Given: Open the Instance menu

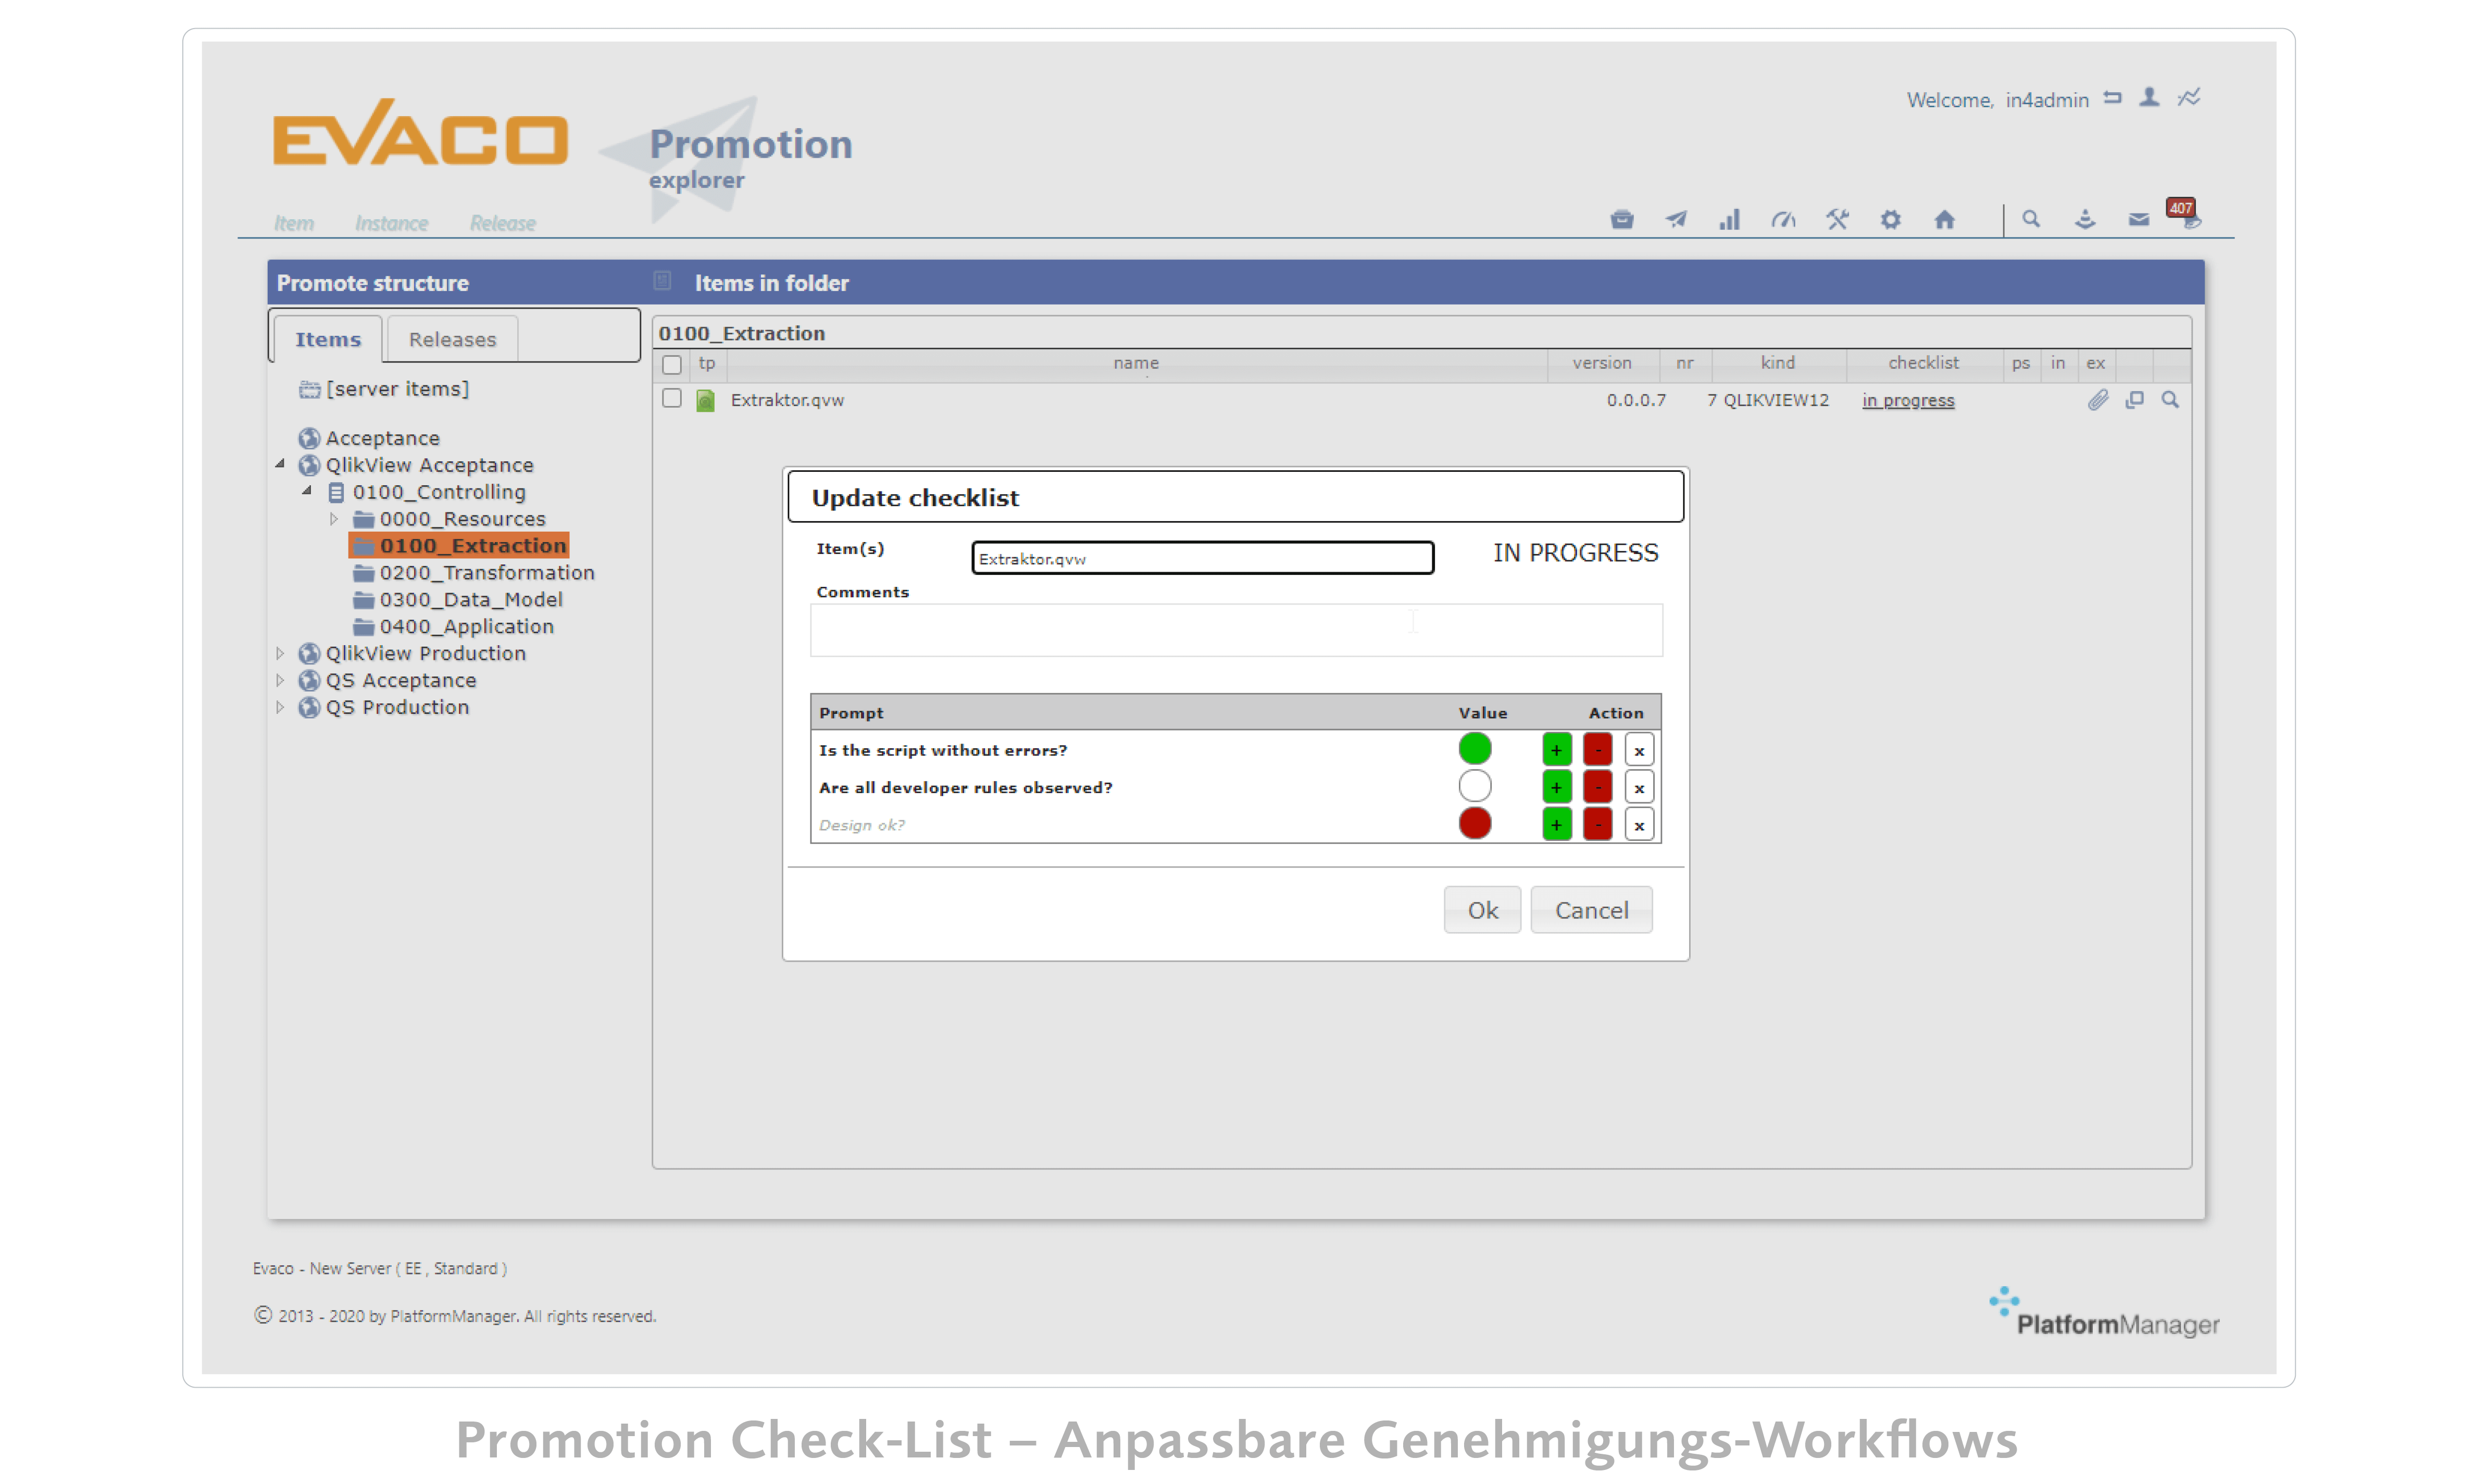Looking at the screenshot, I should coord(391,223).
